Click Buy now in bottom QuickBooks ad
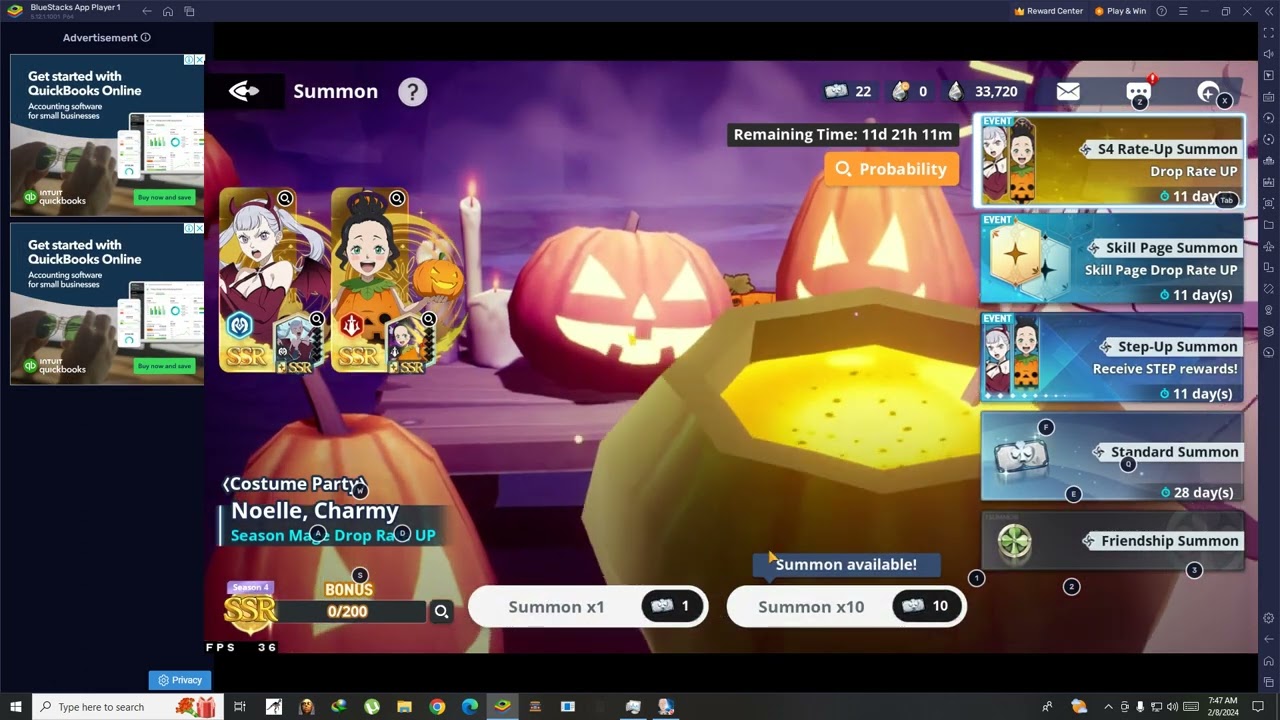The height and width of the screenshot is (720, 1280). (x=164, y=366)
